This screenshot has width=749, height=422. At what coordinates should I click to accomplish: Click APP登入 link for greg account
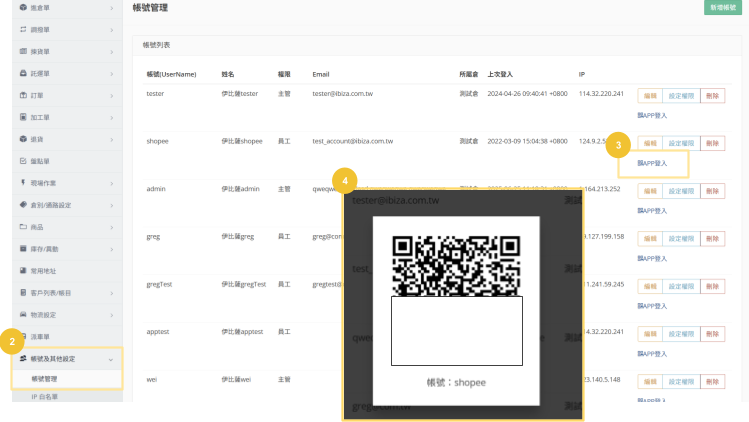tap(652, 259)
